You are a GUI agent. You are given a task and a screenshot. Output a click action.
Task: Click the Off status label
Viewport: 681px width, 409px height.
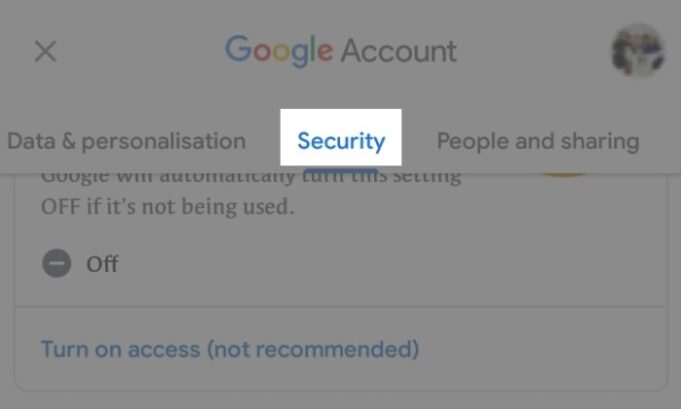point(102,264)
